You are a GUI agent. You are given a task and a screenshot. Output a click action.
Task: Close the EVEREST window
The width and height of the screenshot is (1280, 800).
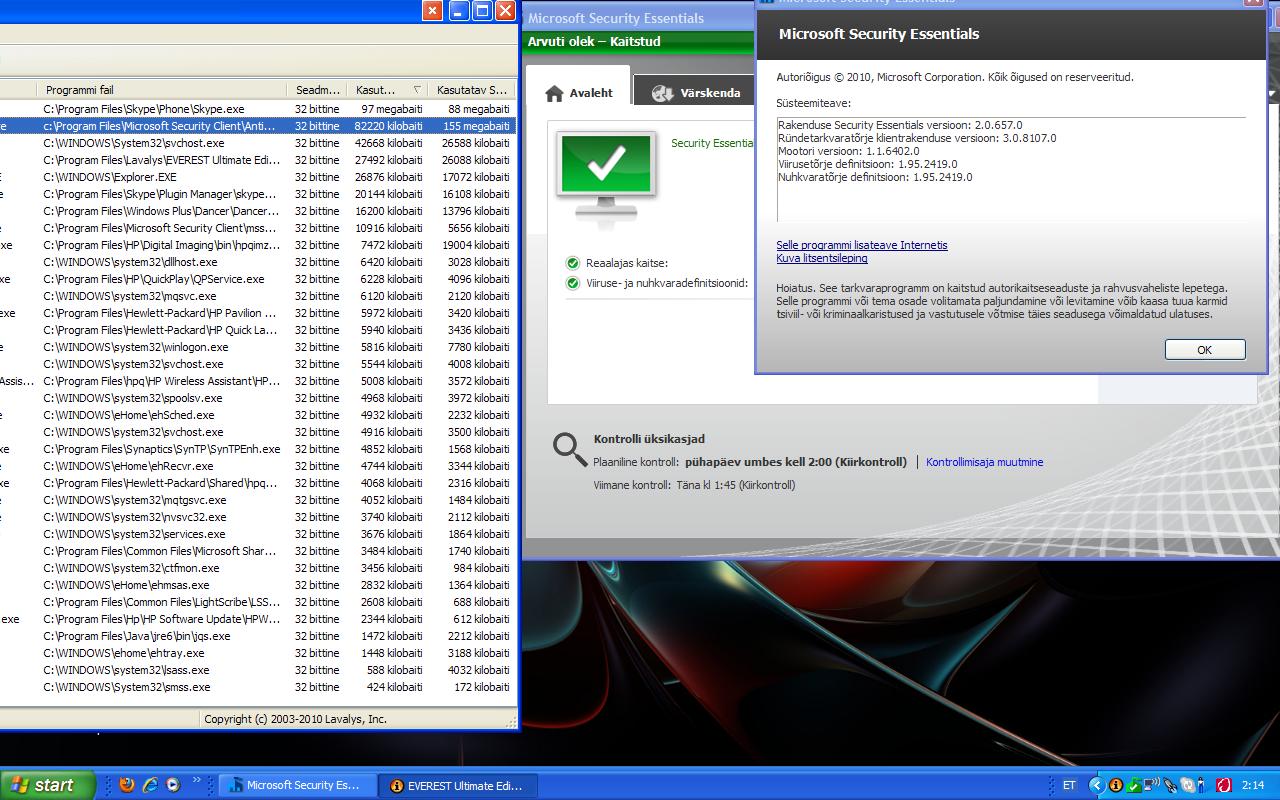(x=505, y=11)
